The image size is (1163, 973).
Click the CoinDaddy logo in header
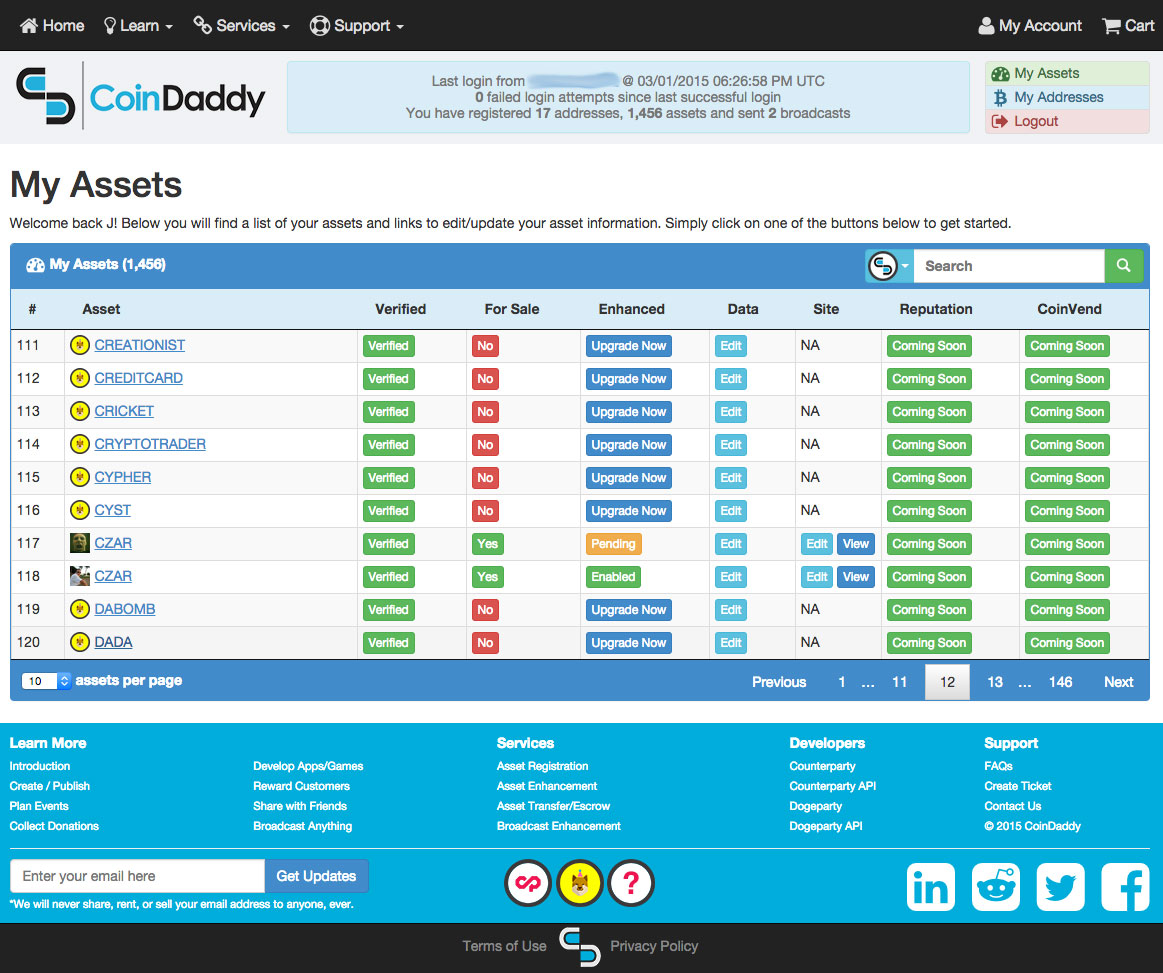click(141, 96)
